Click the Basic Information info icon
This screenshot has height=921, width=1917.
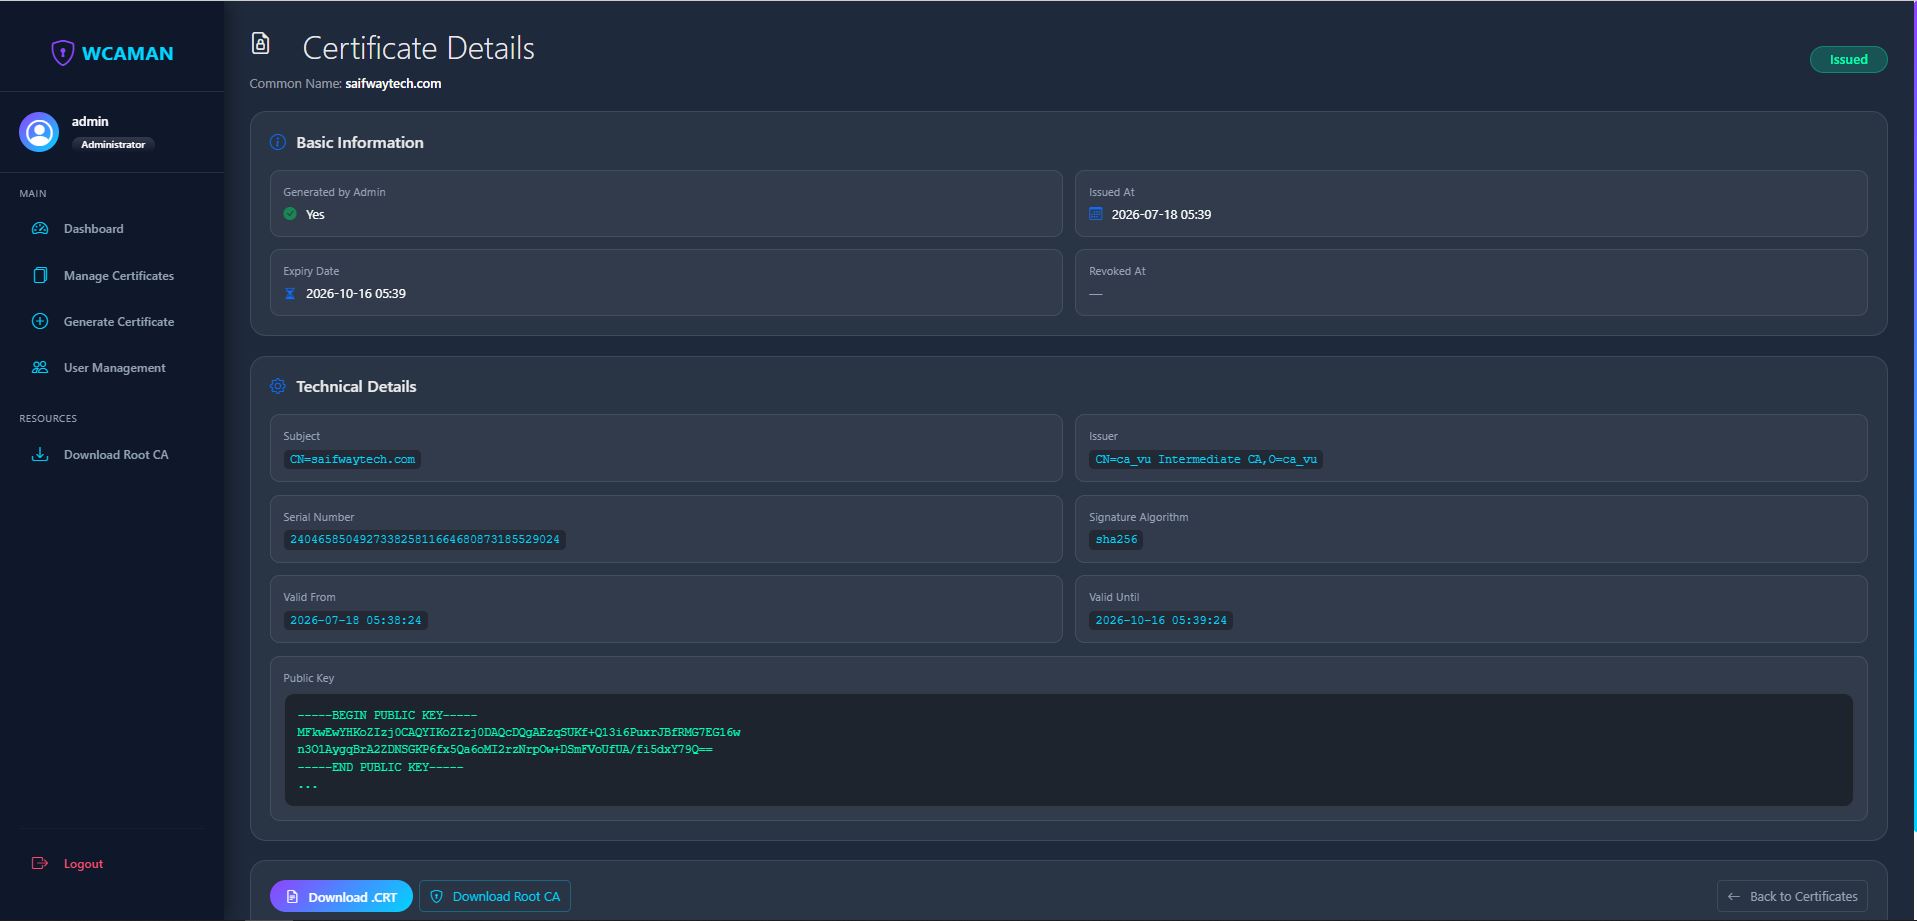[278, 142]
